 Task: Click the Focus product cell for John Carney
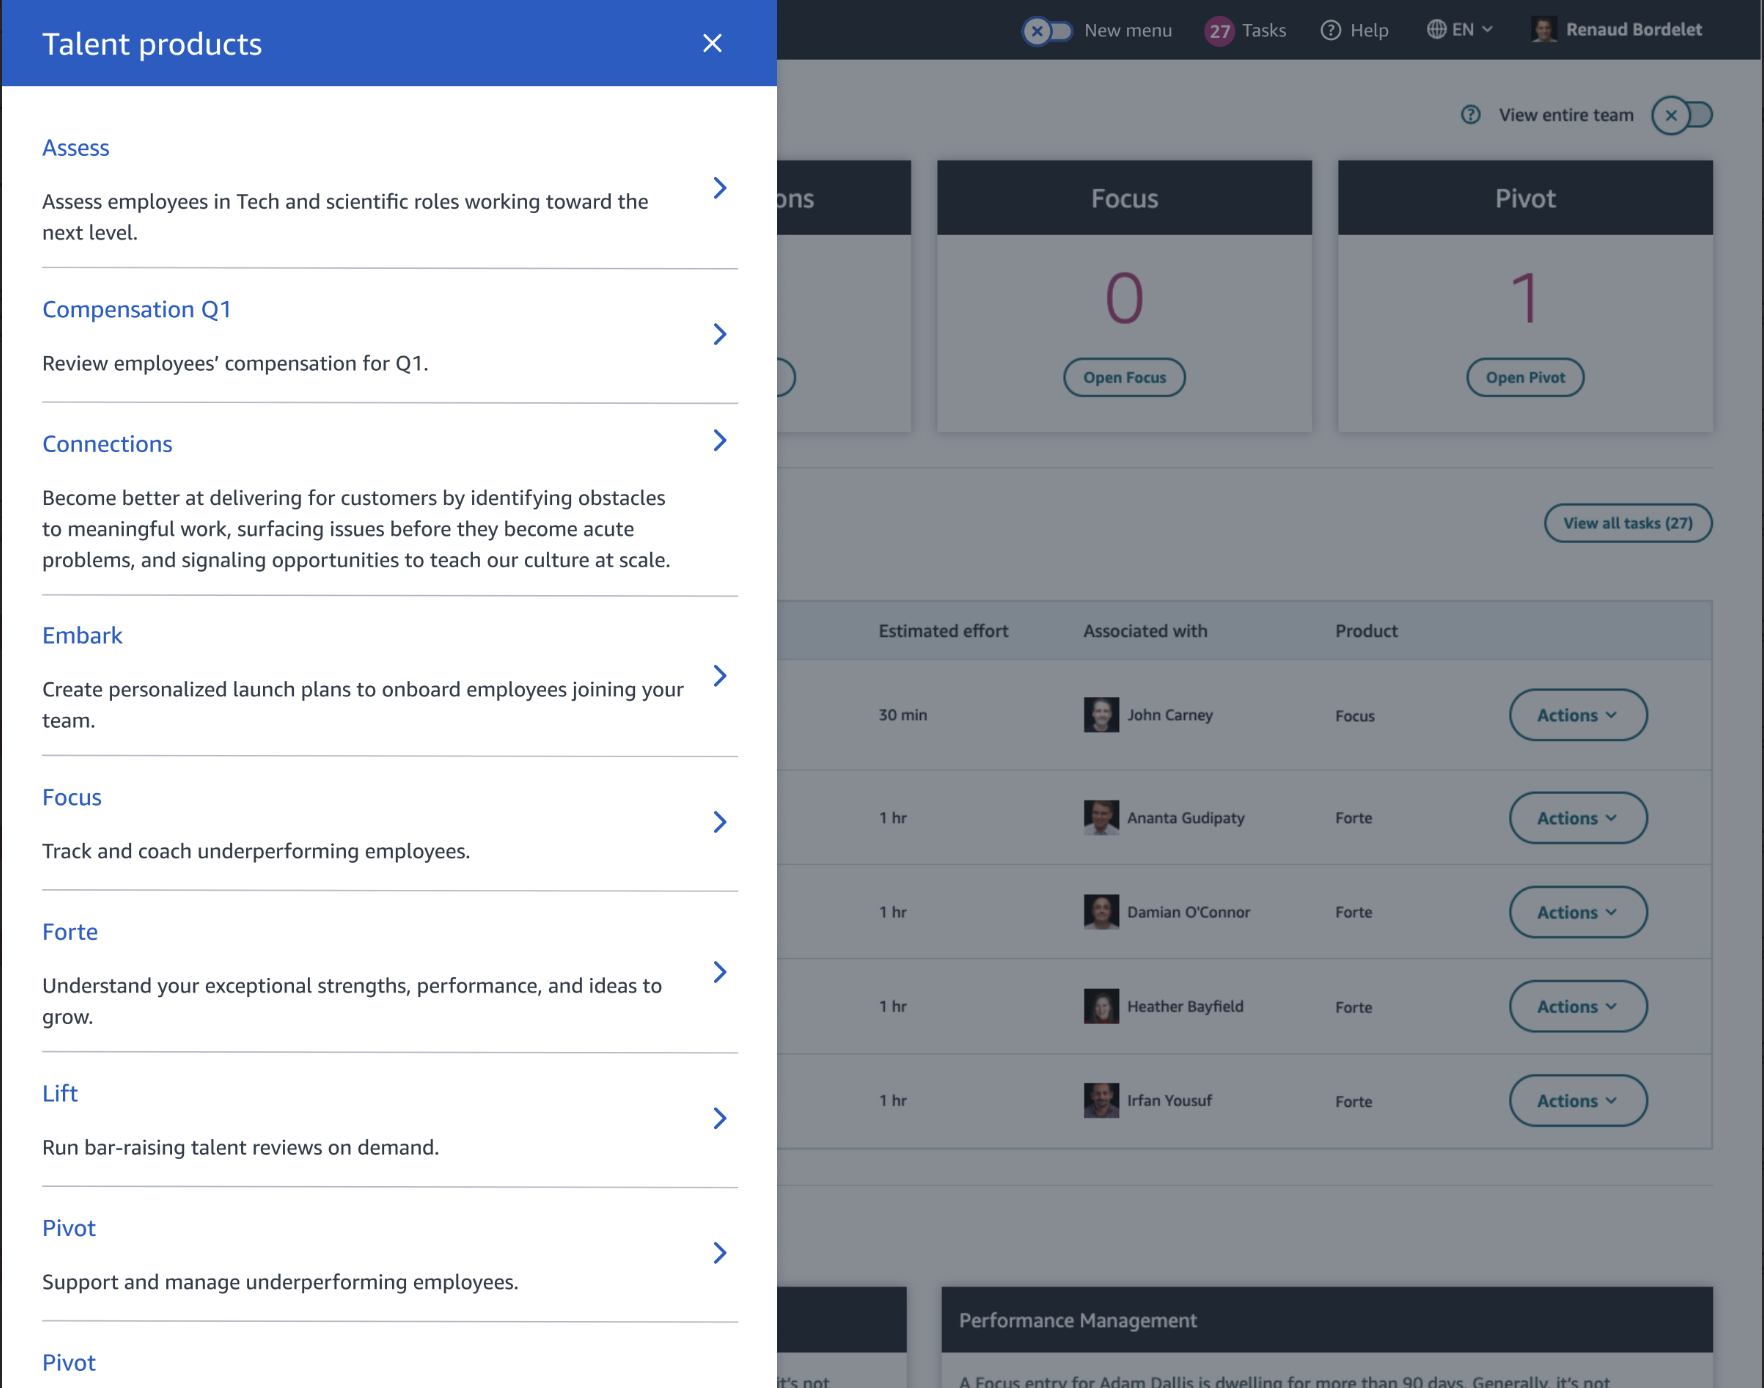point(1355,716)
